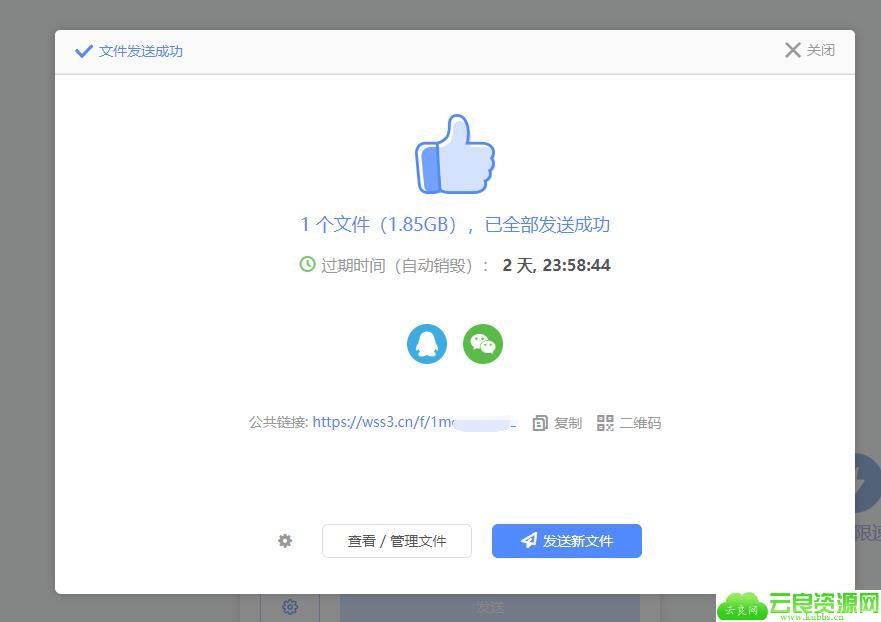
Task: Share the file via QQ icon
Action: (426, 344)
